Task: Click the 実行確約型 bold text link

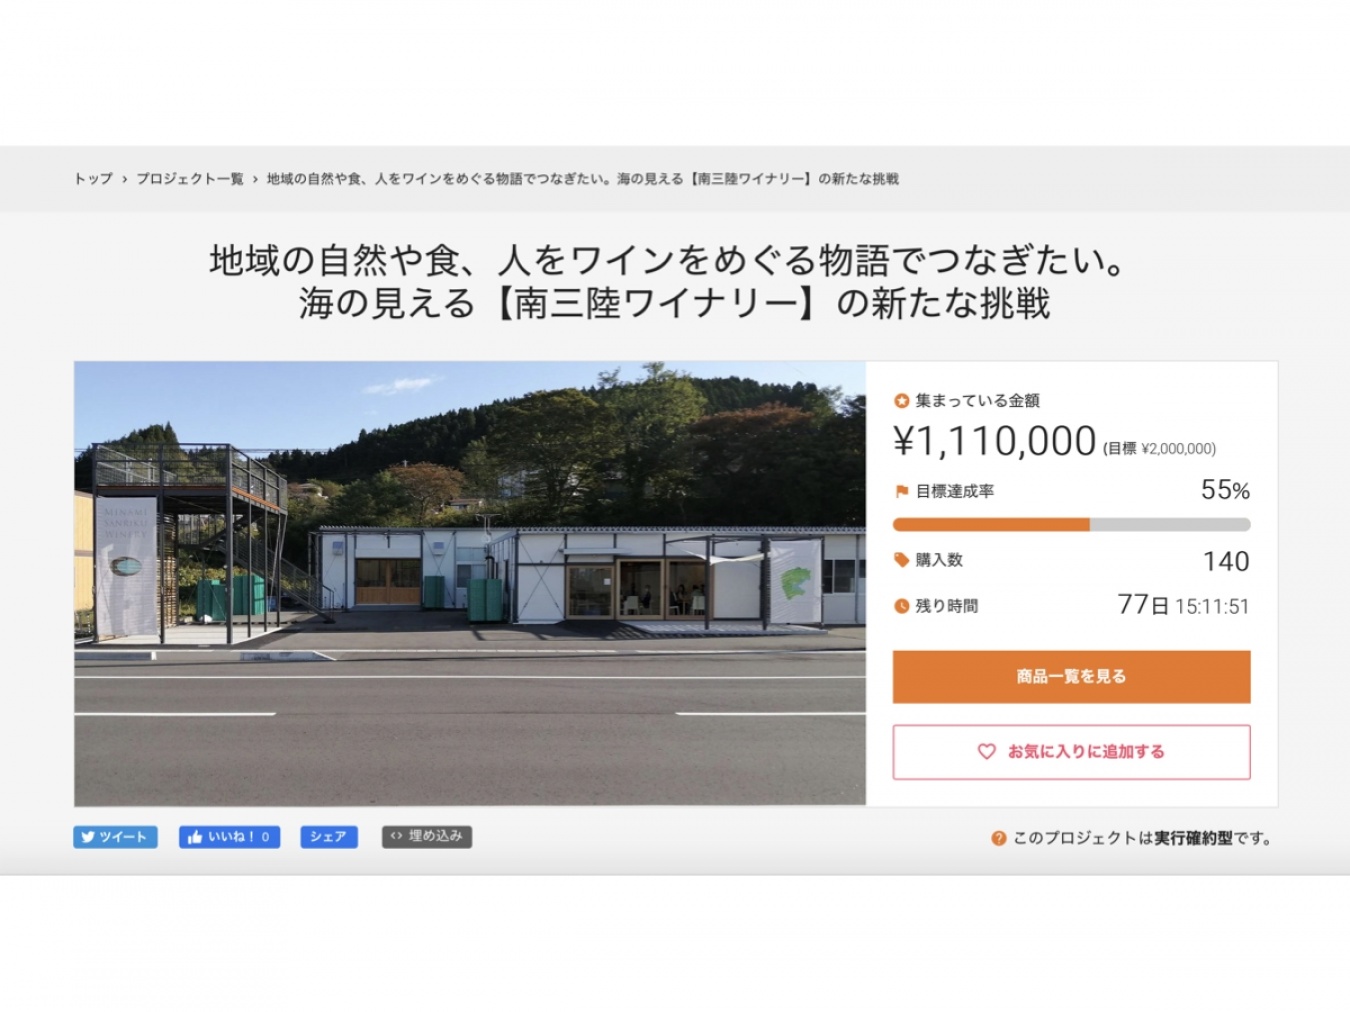Action: pyautogui.click(x=1193, y=838)
